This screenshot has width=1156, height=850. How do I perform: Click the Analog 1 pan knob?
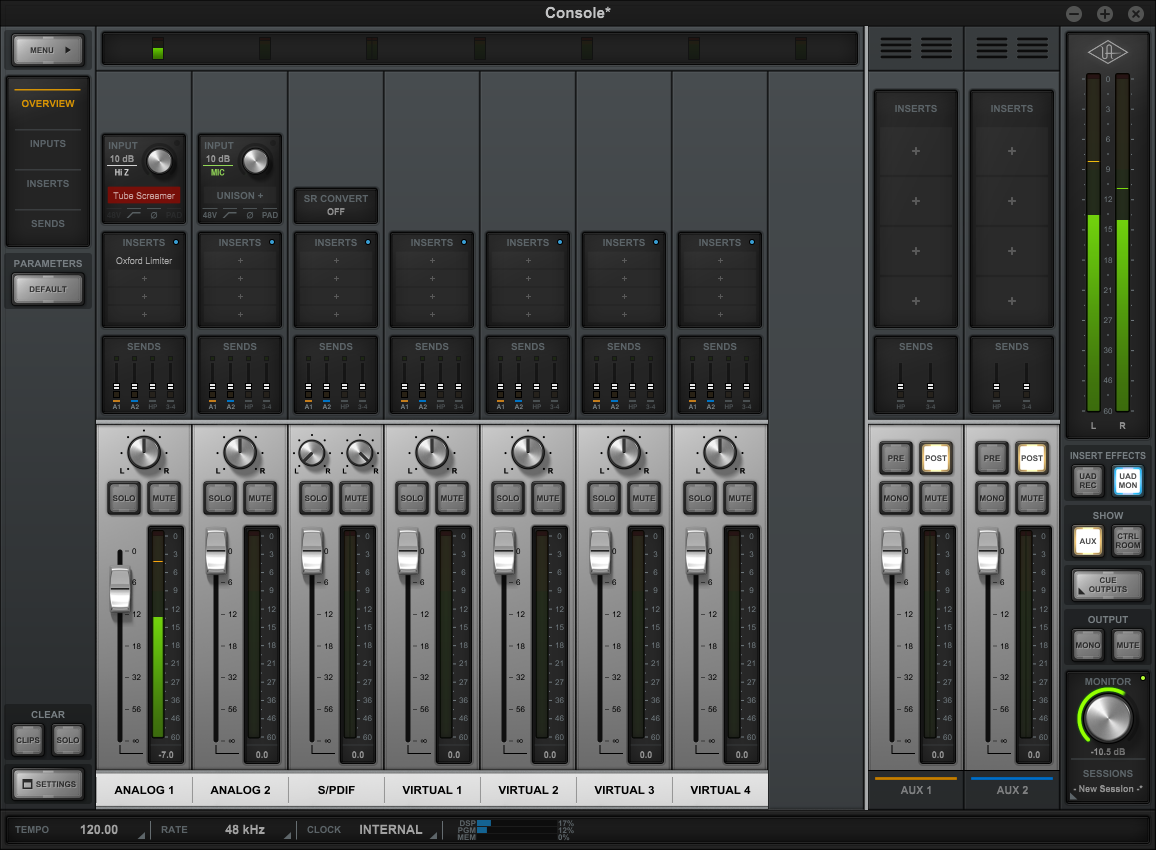coord(144,453)
